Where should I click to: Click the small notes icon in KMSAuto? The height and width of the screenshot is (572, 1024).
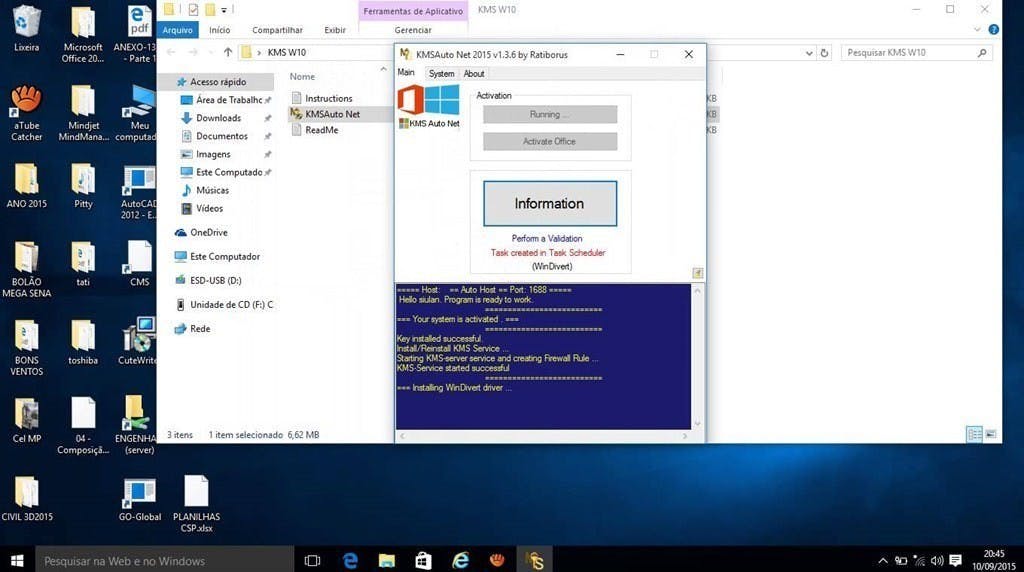point(697,273)
